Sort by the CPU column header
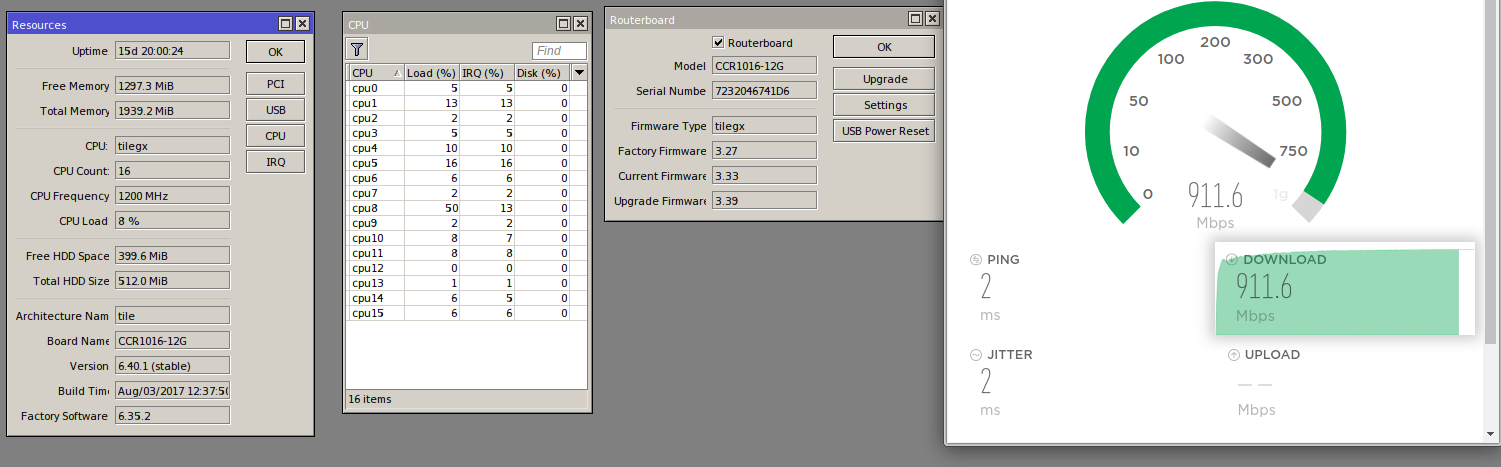Viewport: 1501px width, 467px height. pos(375,73)
